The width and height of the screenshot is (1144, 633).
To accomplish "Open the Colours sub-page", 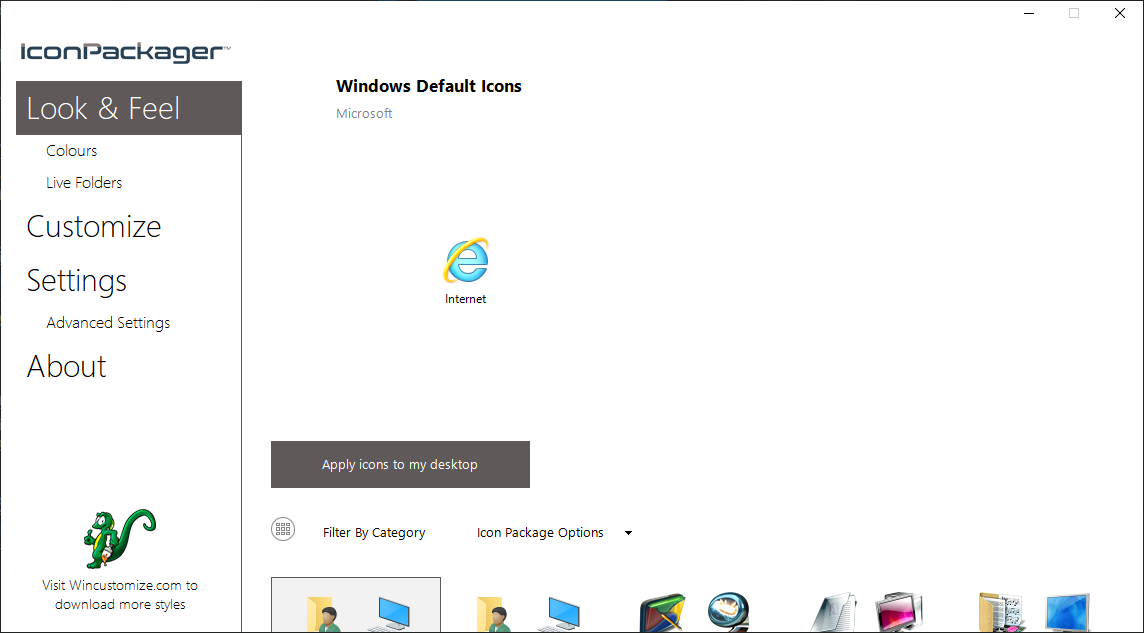I will coord(72,151).
